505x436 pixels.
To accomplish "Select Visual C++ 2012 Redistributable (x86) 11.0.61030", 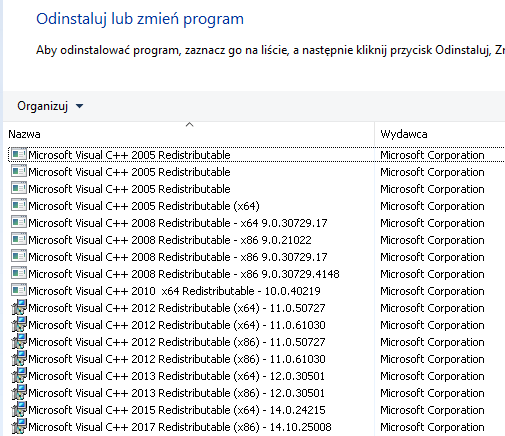I will 177,359.
